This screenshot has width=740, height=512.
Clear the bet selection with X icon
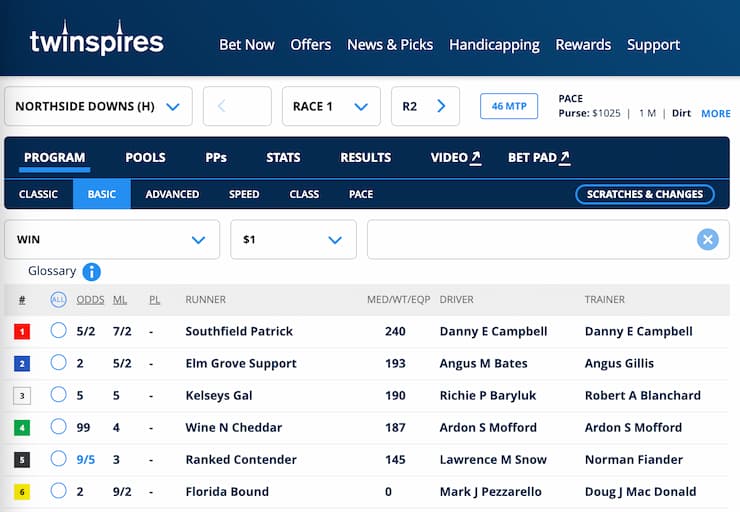707,239
